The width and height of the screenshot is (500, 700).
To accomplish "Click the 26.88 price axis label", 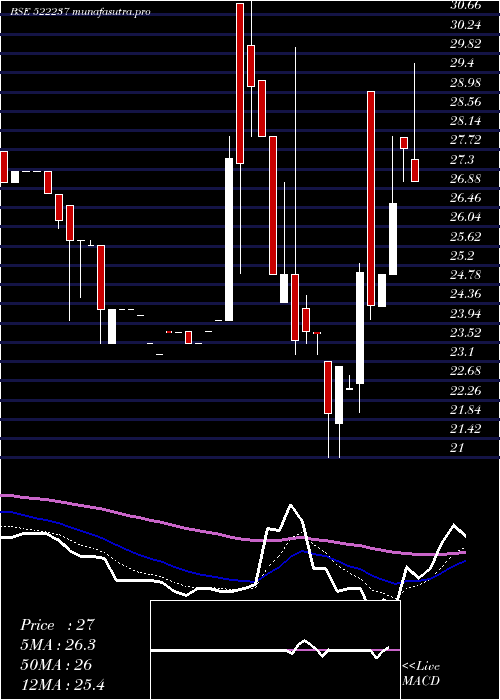I will 466,179.
